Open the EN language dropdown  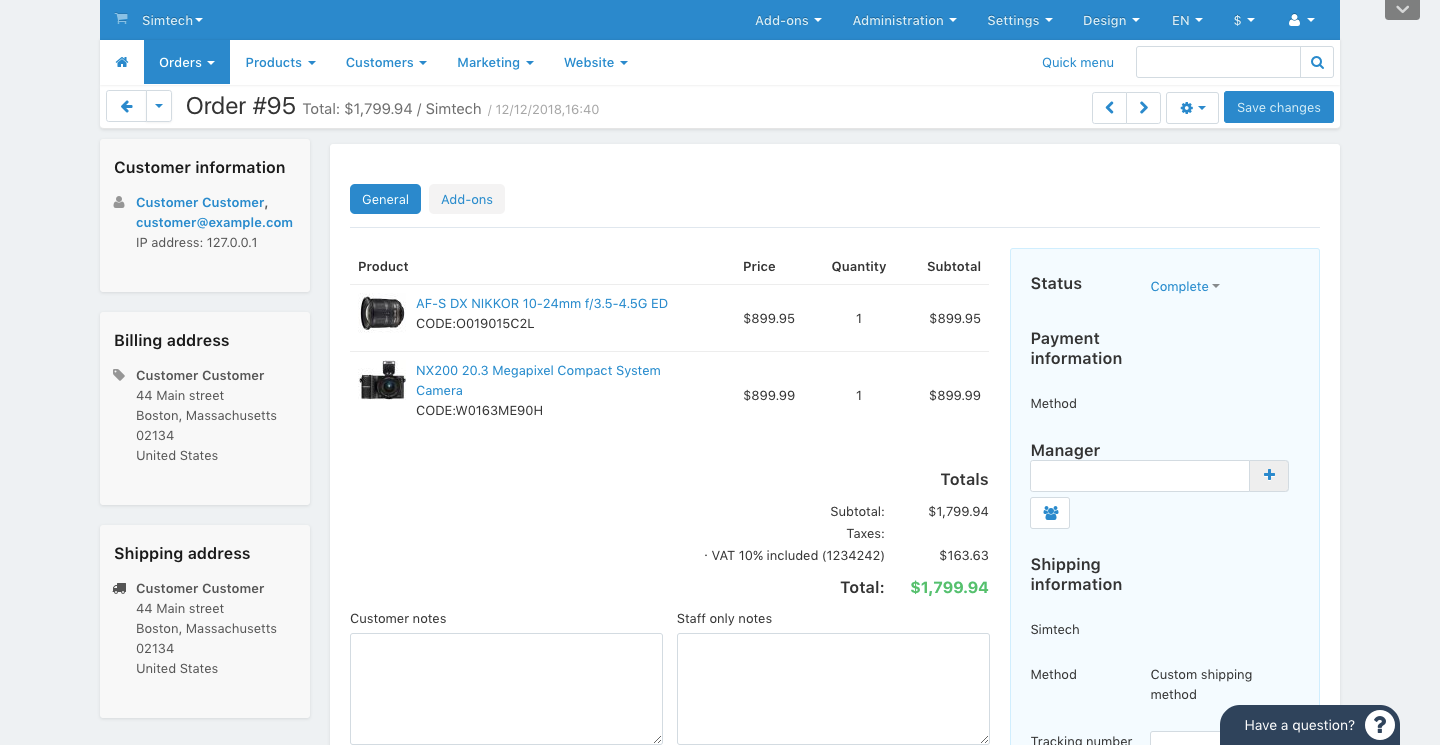(x=1186, y=19)
